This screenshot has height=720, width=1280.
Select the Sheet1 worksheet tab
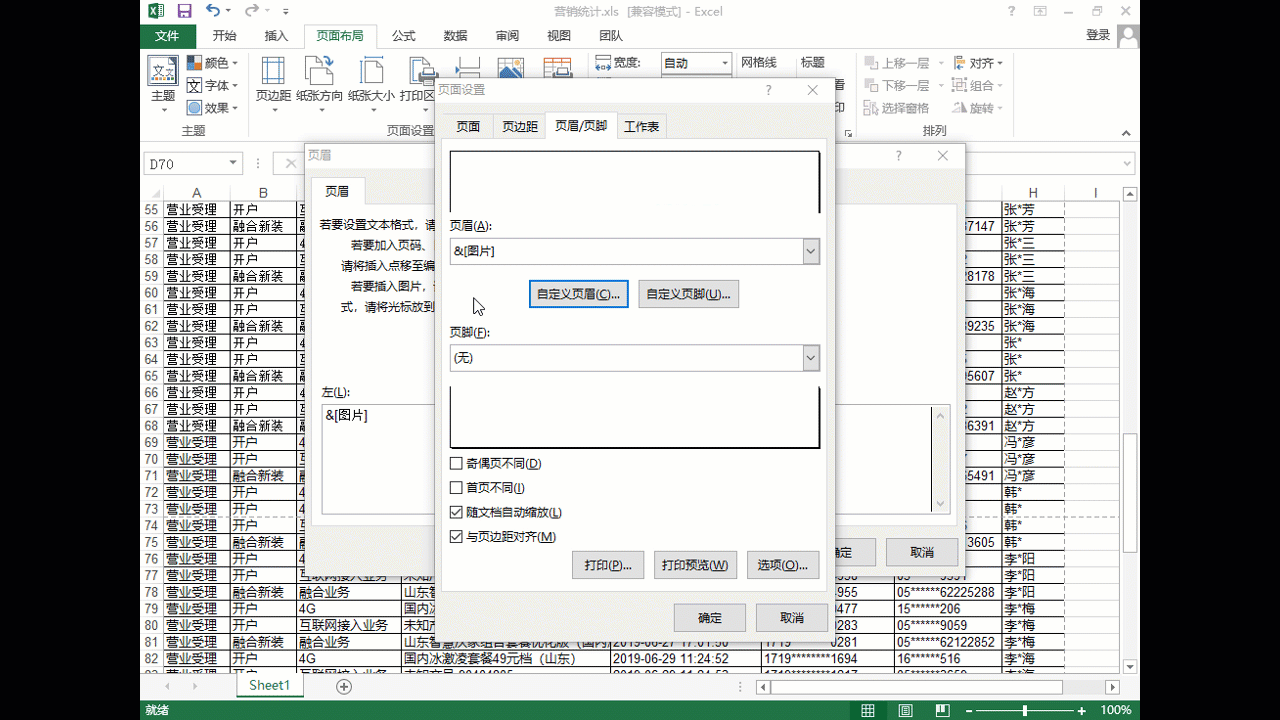(x=269, y=686)
